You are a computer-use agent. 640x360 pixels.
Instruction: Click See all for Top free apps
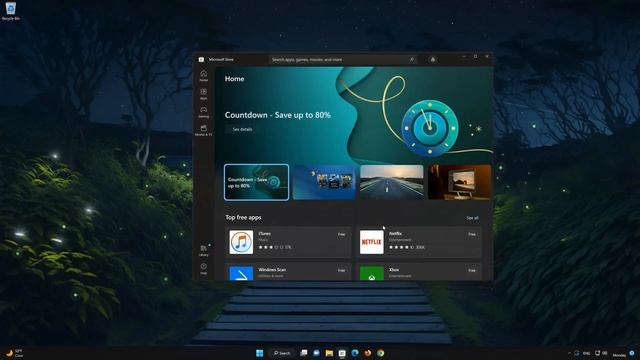point(472,218)
